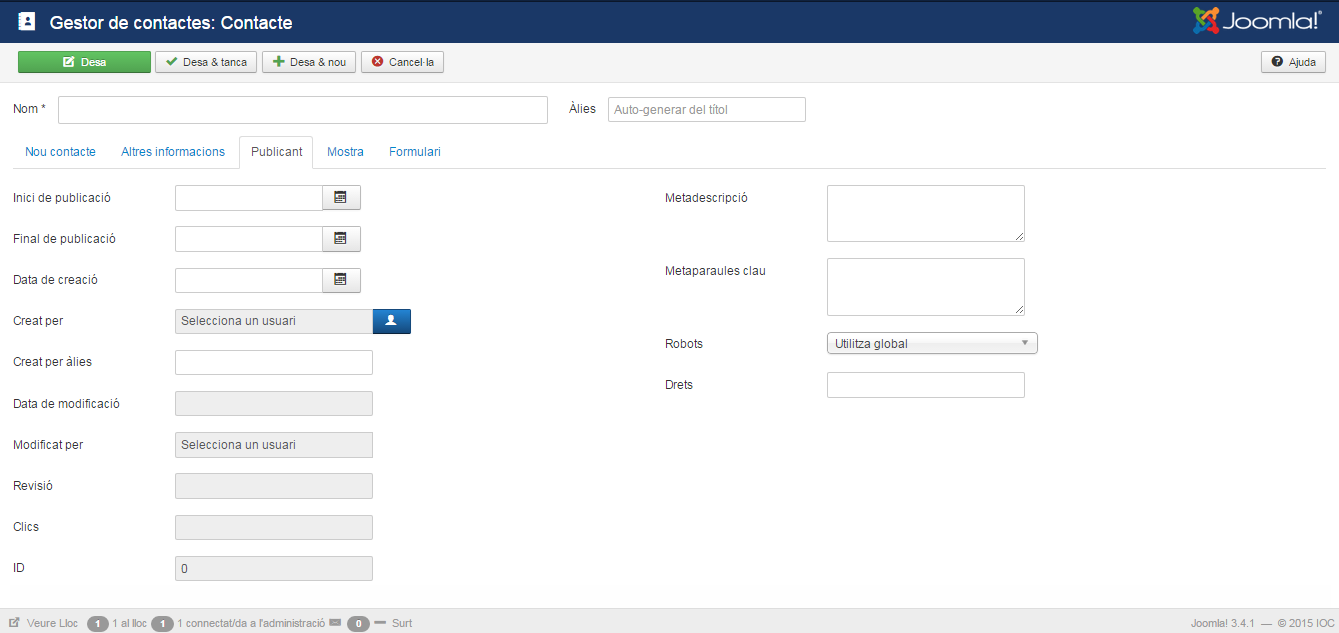
Task: Cancel editing with Cancel·la button
Action: (402, 62)
